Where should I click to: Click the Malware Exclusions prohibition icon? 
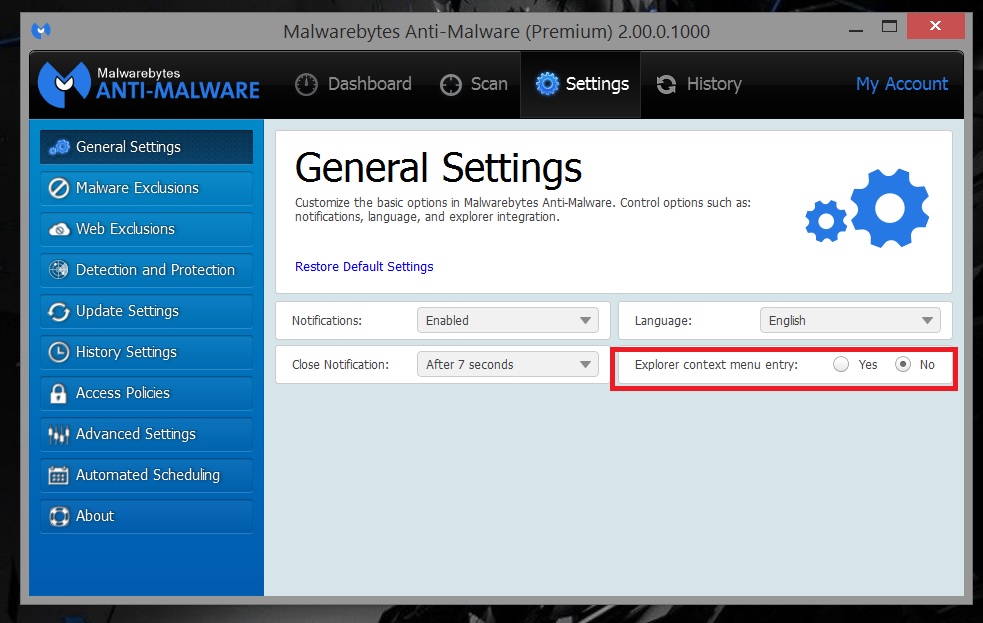59,188
